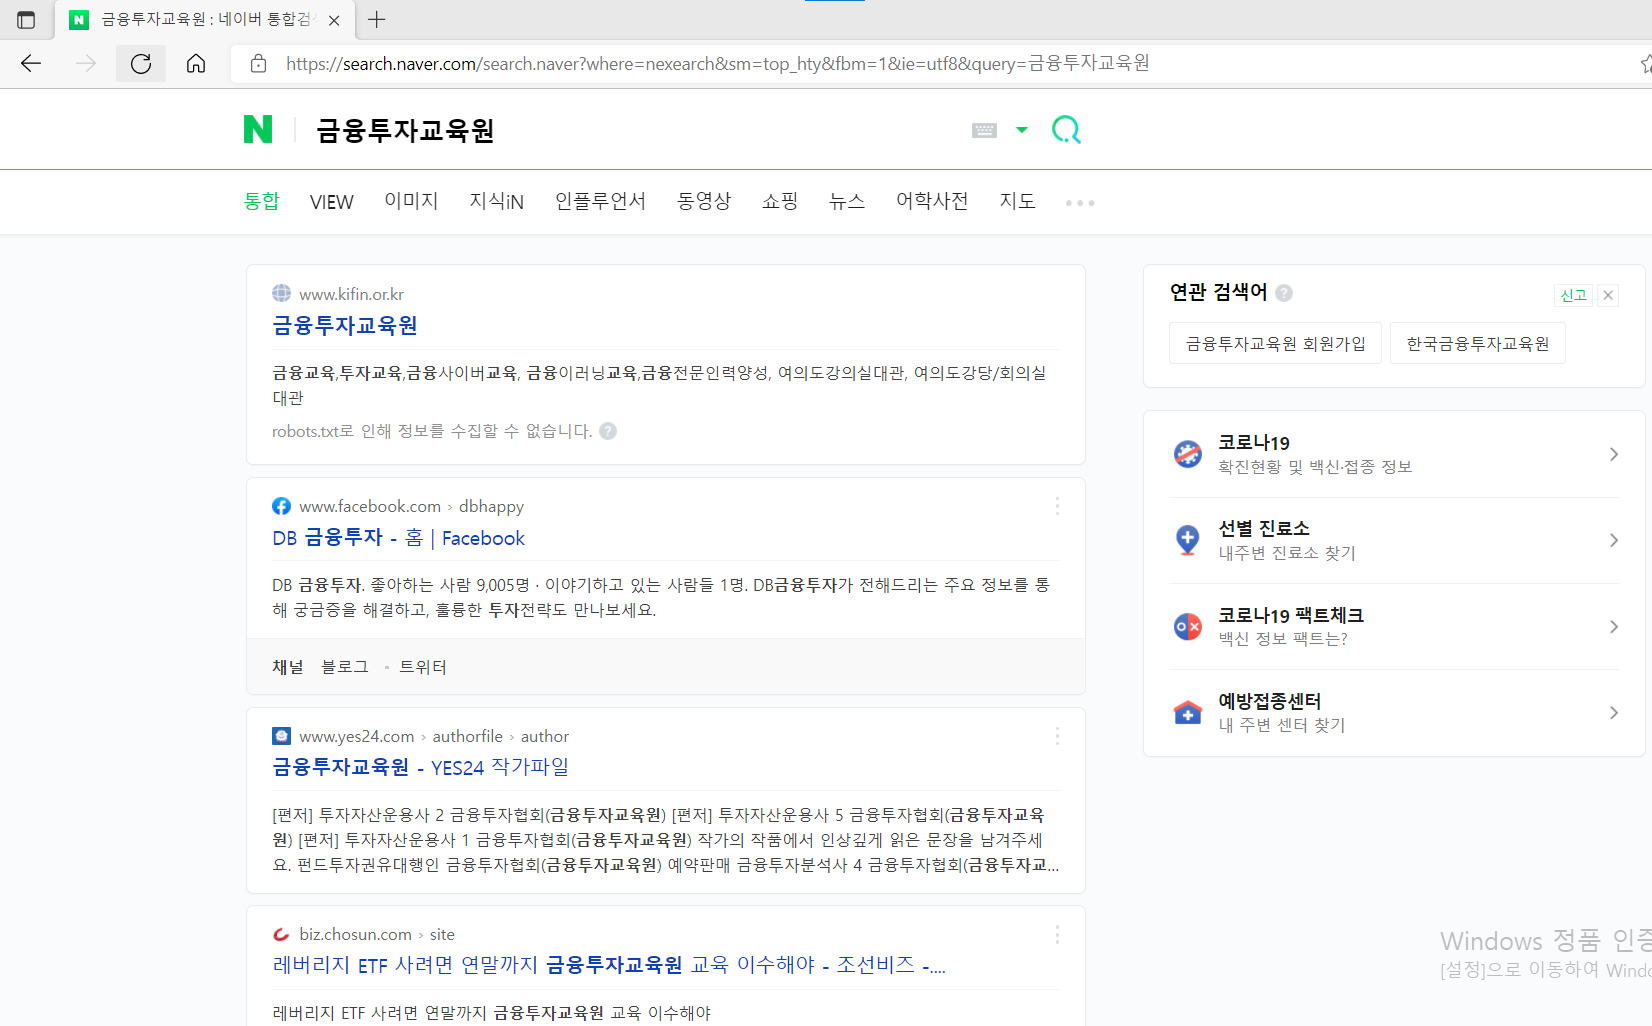Open a new tab with the plus icon

coord(377,20)
